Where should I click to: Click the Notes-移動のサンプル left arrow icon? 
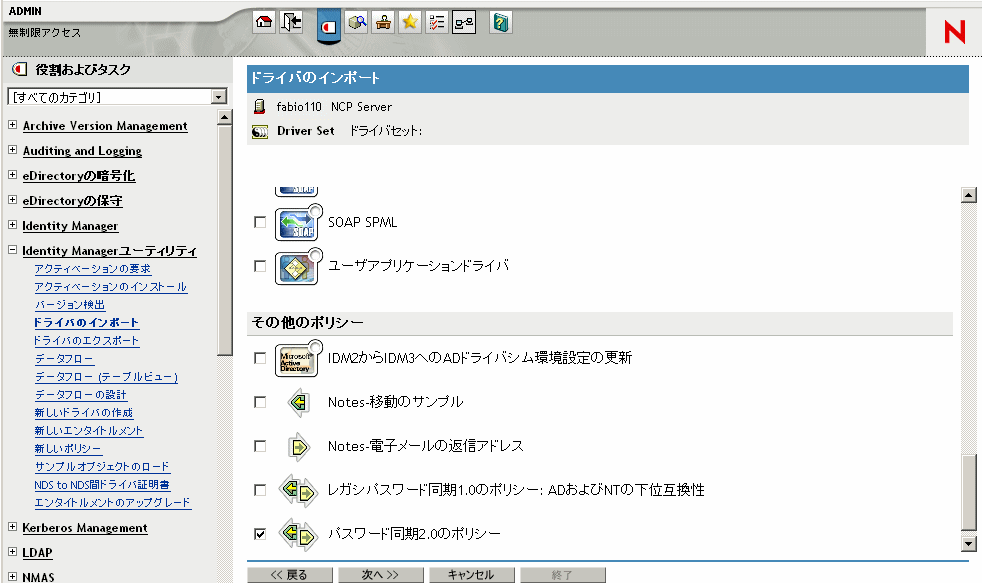click(299, 402)
